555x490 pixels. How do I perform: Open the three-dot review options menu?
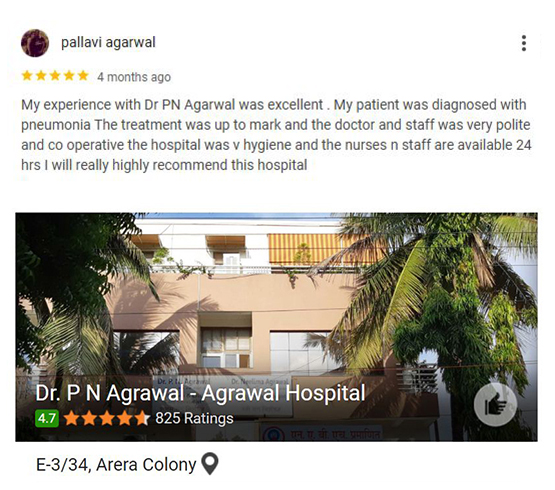coord(524,43)
